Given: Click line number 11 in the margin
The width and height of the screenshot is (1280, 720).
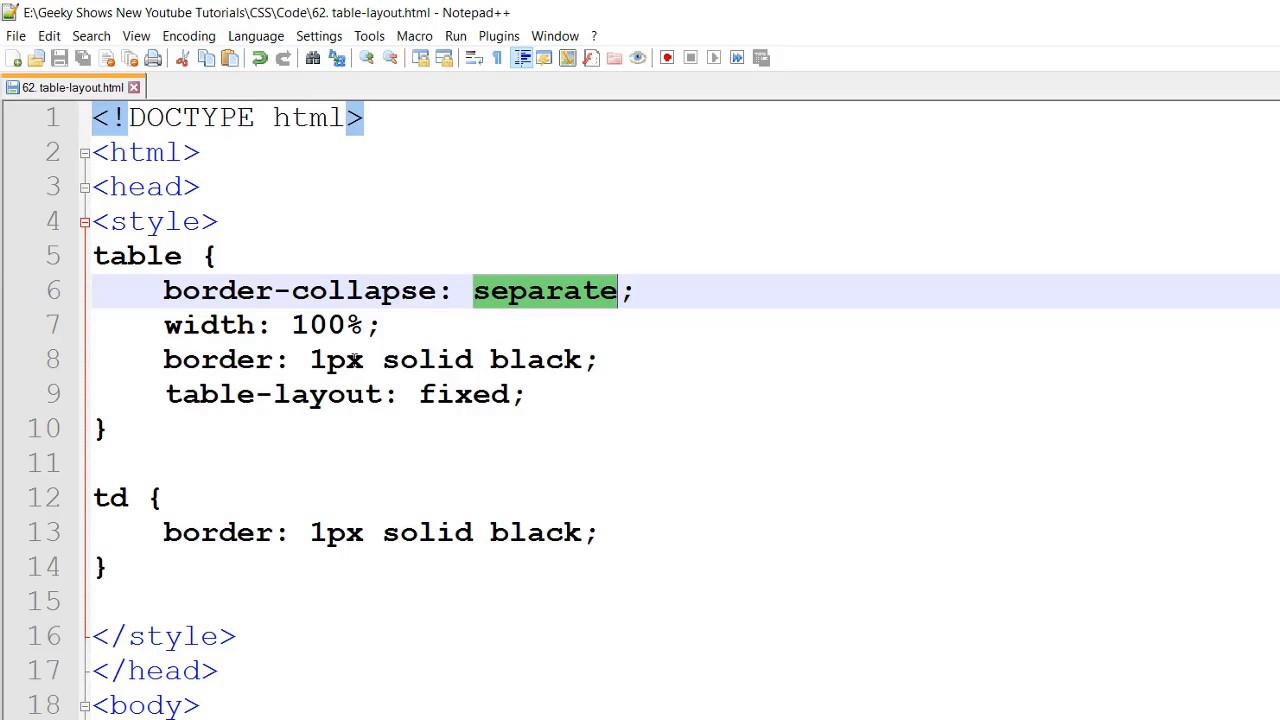Looking at the screenshot, I should pos(44,463).
